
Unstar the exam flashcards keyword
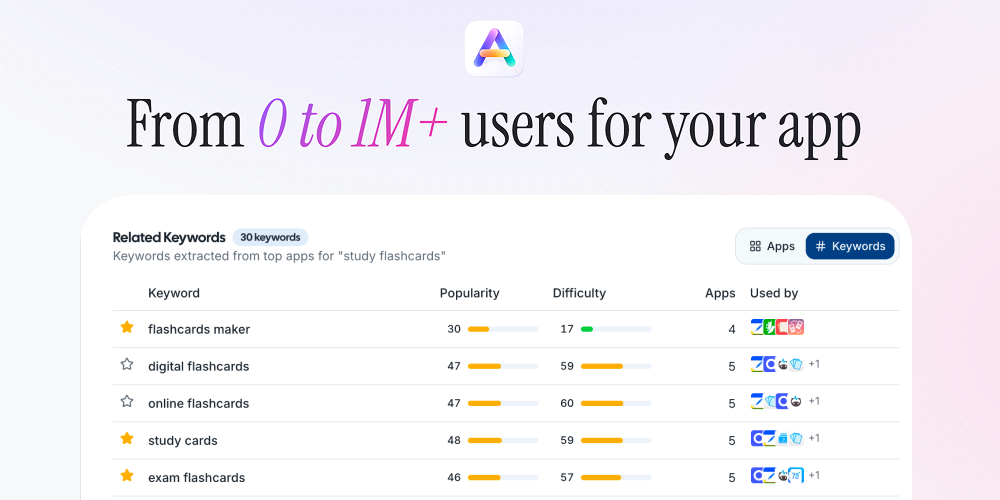[127, 476]
